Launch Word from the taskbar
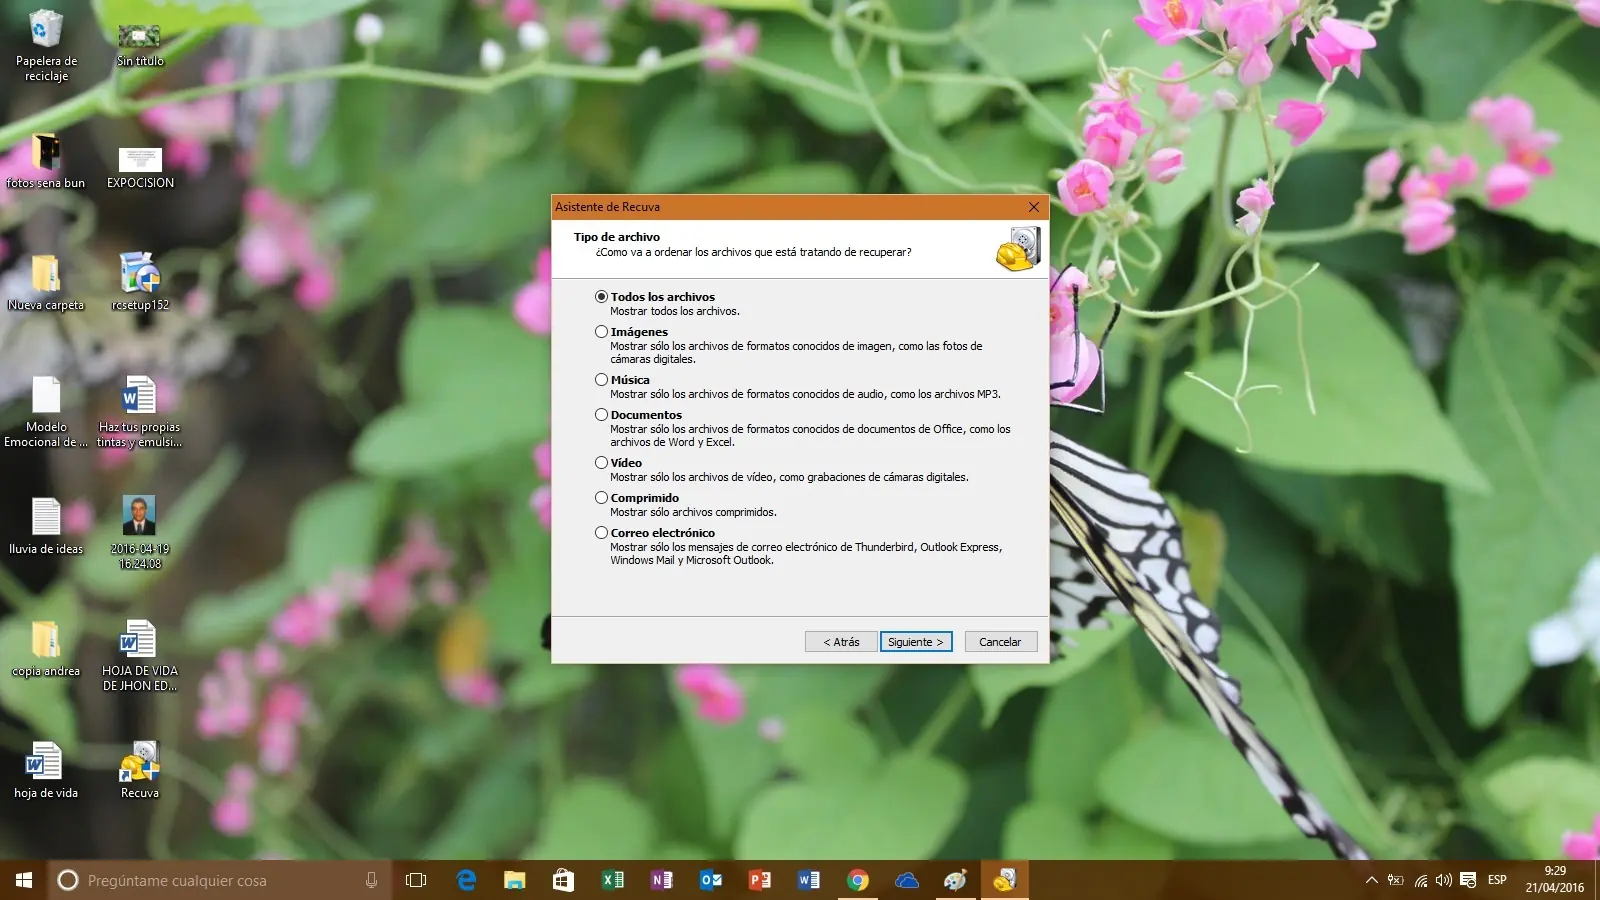 coord(808,880)
